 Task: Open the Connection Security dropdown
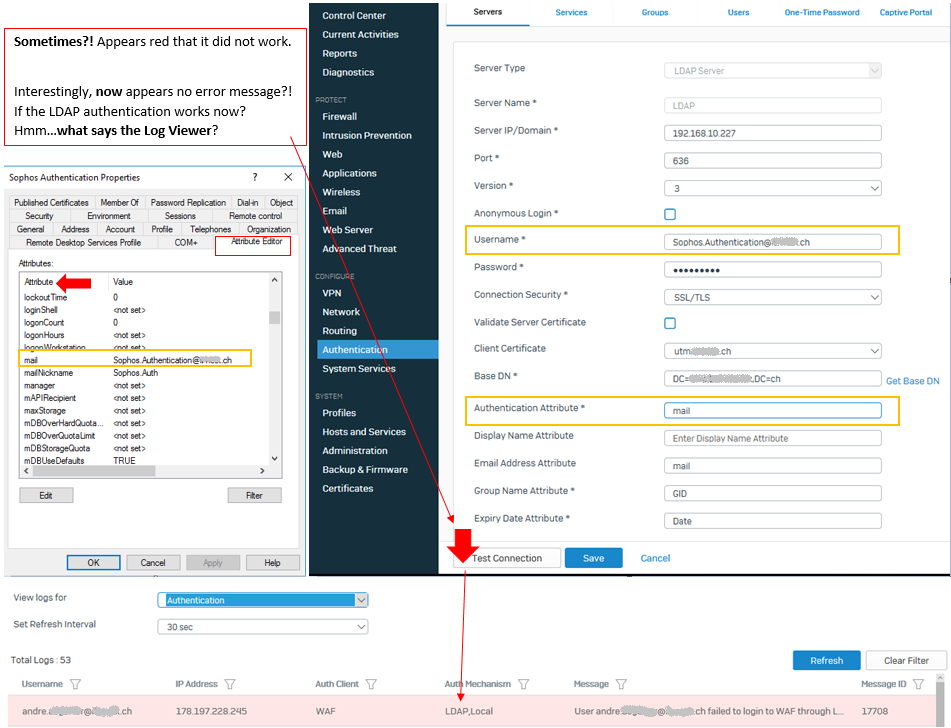coord(772,297)
